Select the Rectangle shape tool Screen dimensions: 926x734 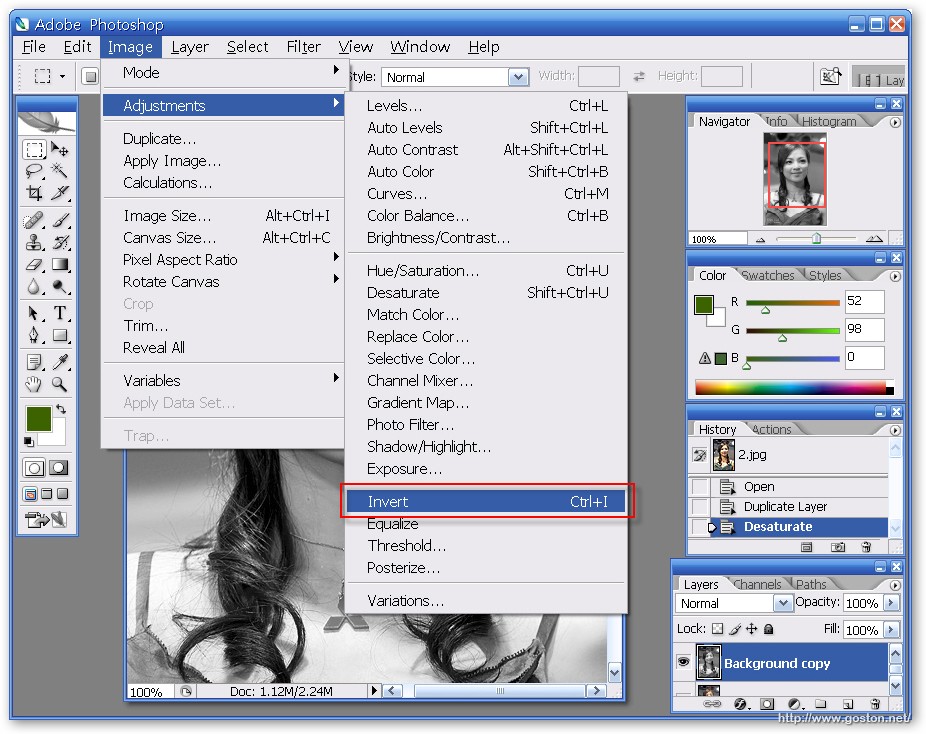[60, 335]
